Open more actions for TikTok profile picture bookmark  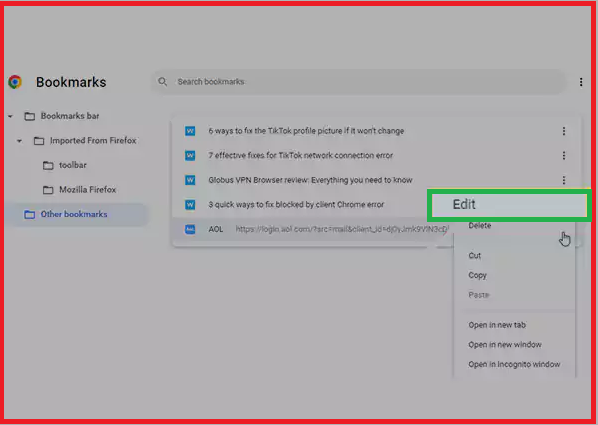(564, 131)
